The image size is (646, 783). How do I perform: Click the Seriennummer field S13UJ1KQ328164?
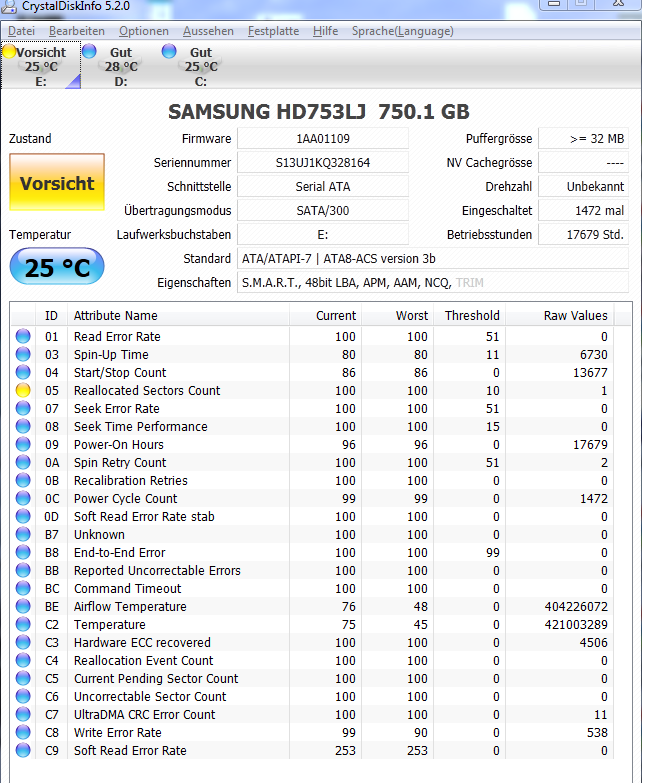coord(323,162)
